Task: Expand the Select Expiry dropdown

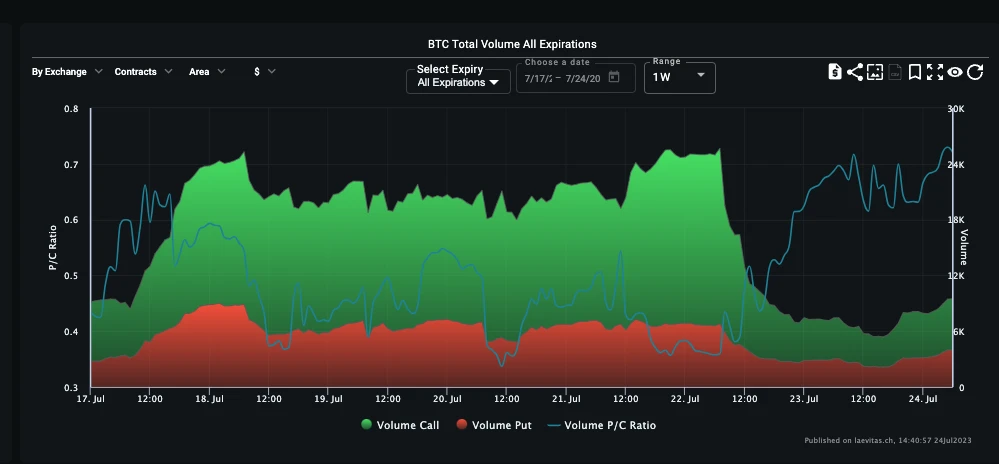Action: pyautogui.click(x=457, y=76)
